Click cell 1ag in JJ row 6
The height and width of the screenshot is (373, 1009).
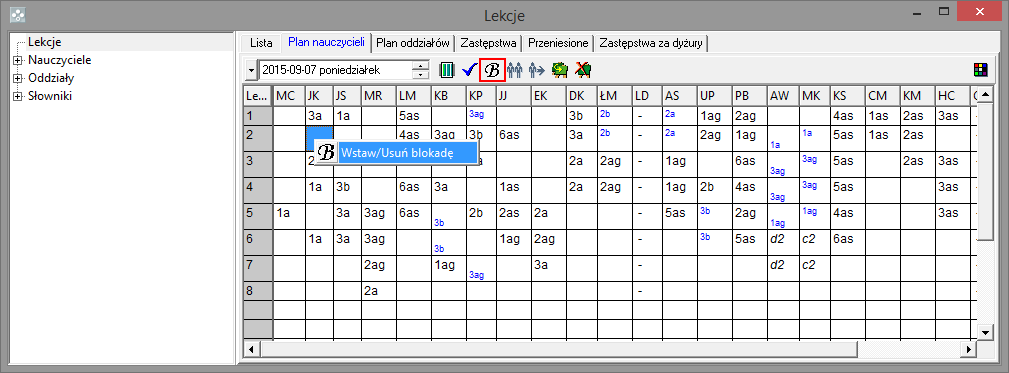click(x=513, y=243)
